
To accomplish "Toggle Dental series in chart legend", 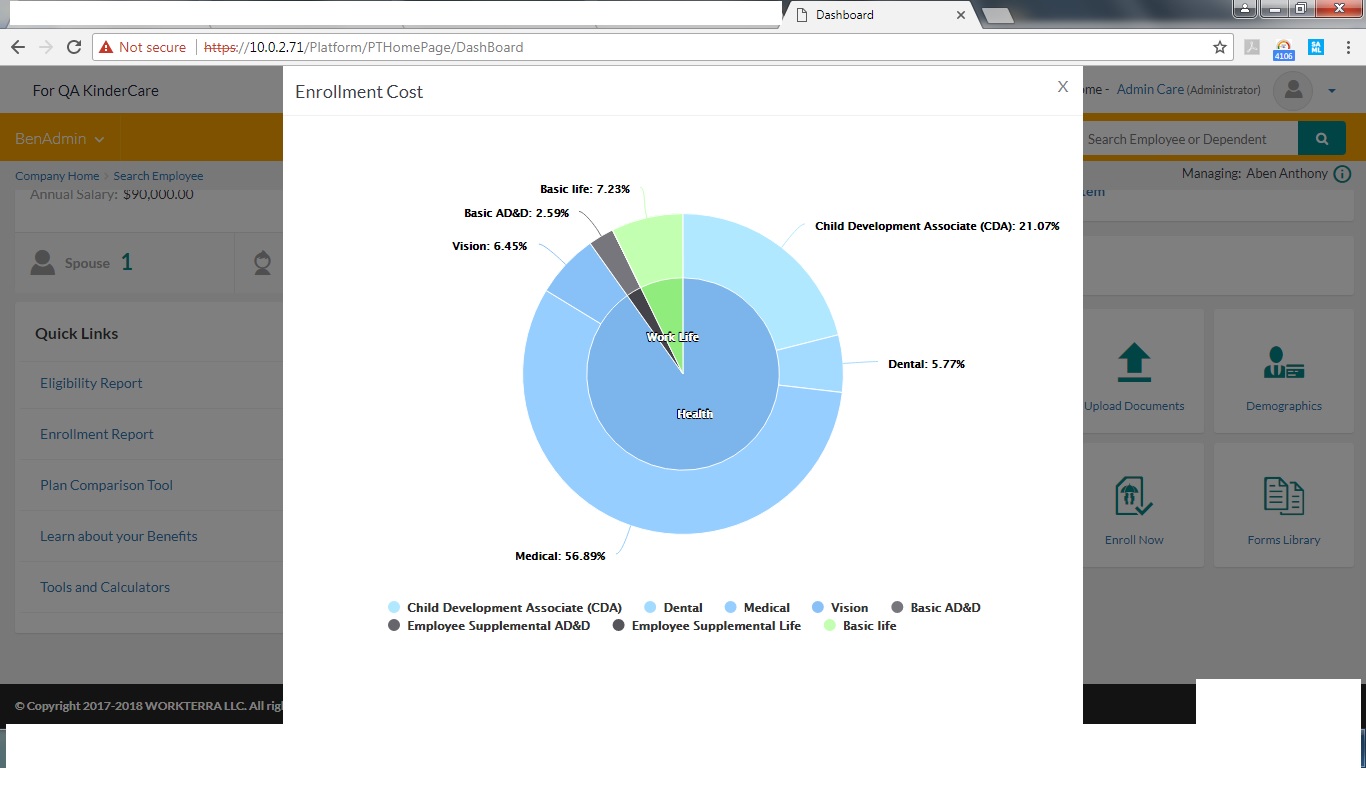I will coord(682,608).
